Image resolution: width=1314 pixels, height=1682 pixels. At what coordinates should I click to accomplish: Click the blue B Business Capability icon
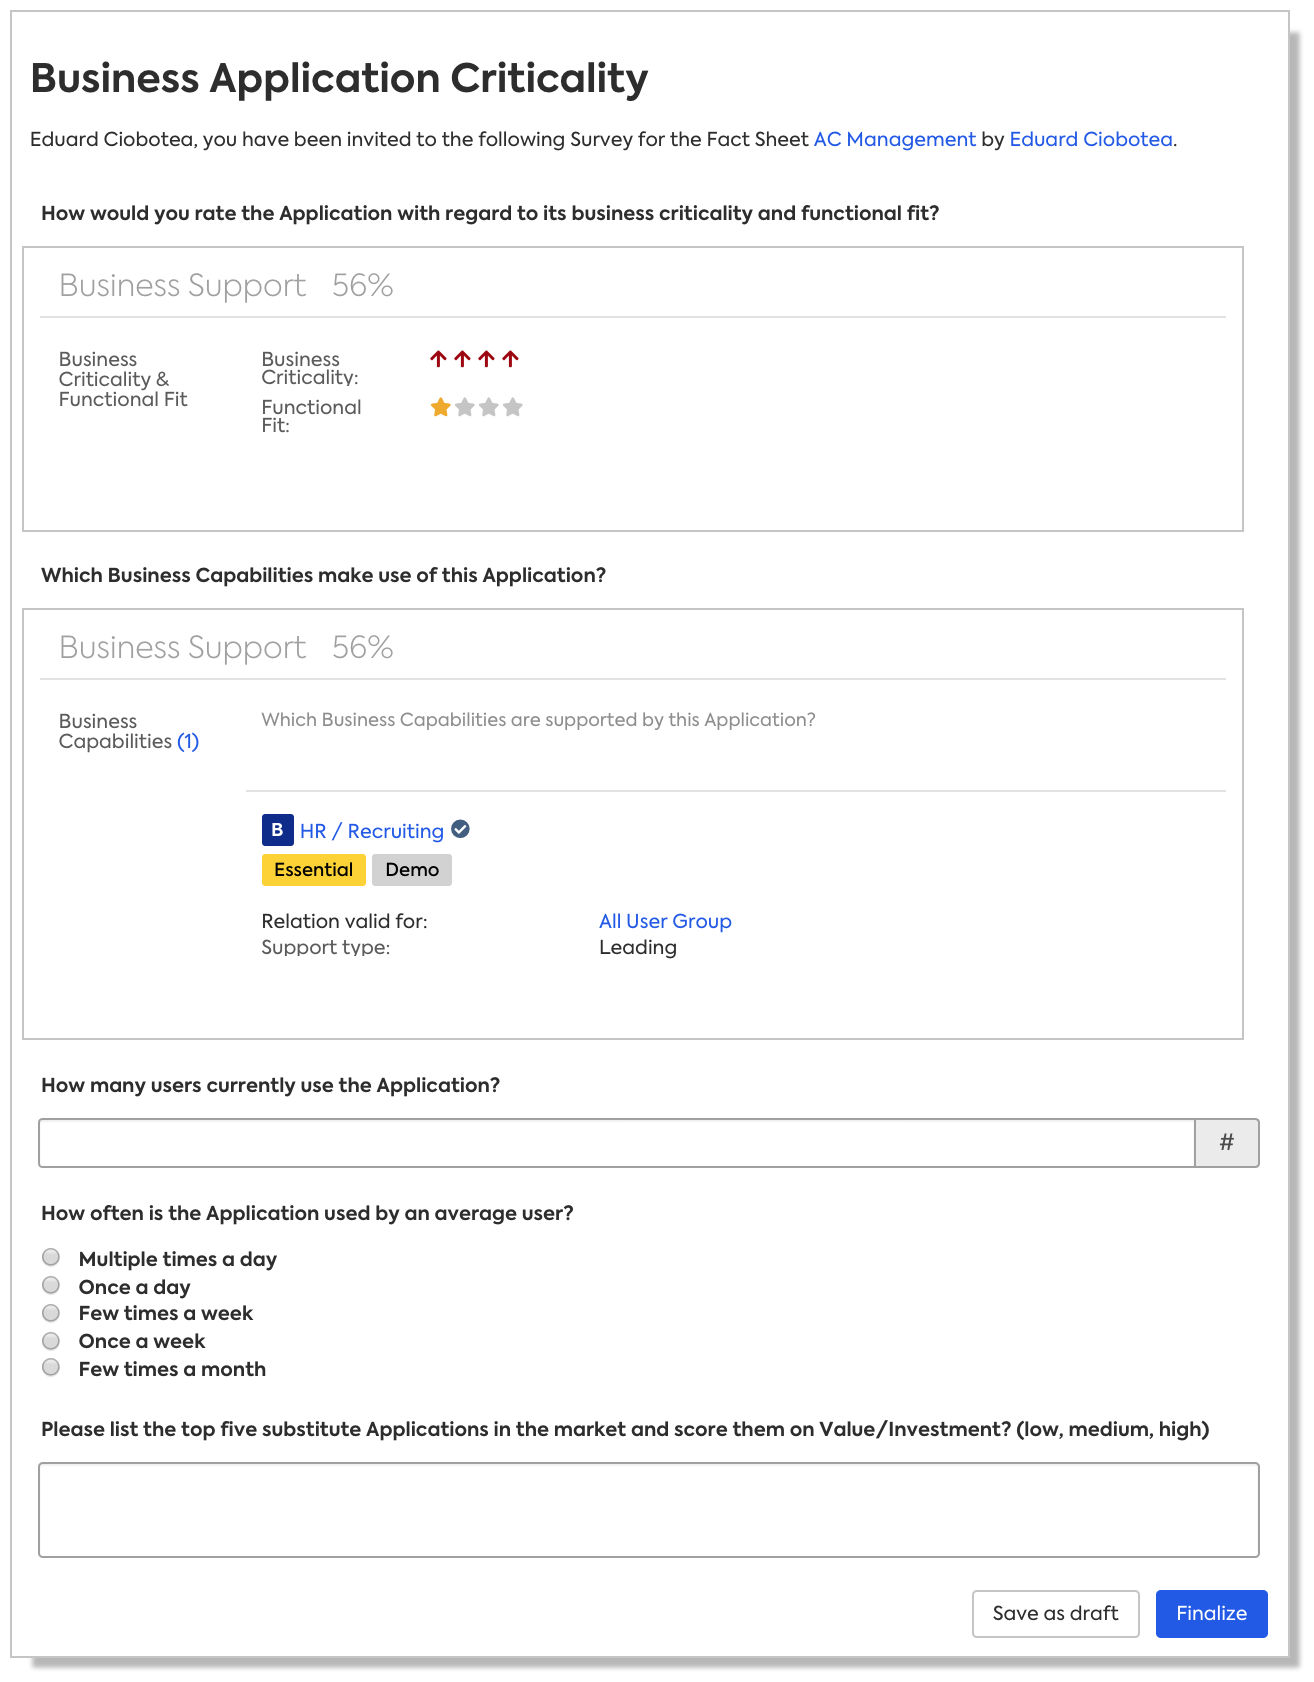[x=277, y=830]
